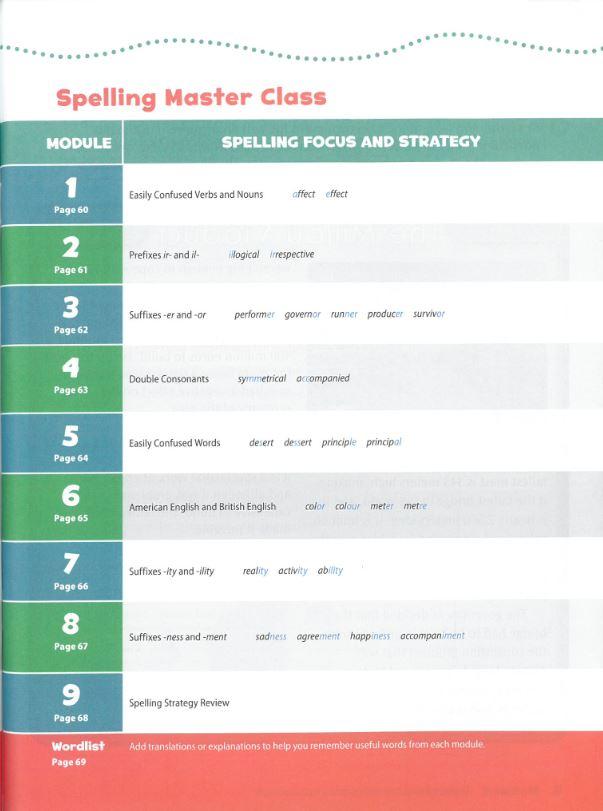This screenshot has width=603, height=811.
Task: Open Module 3 Page 62 block
Action: 62,314
